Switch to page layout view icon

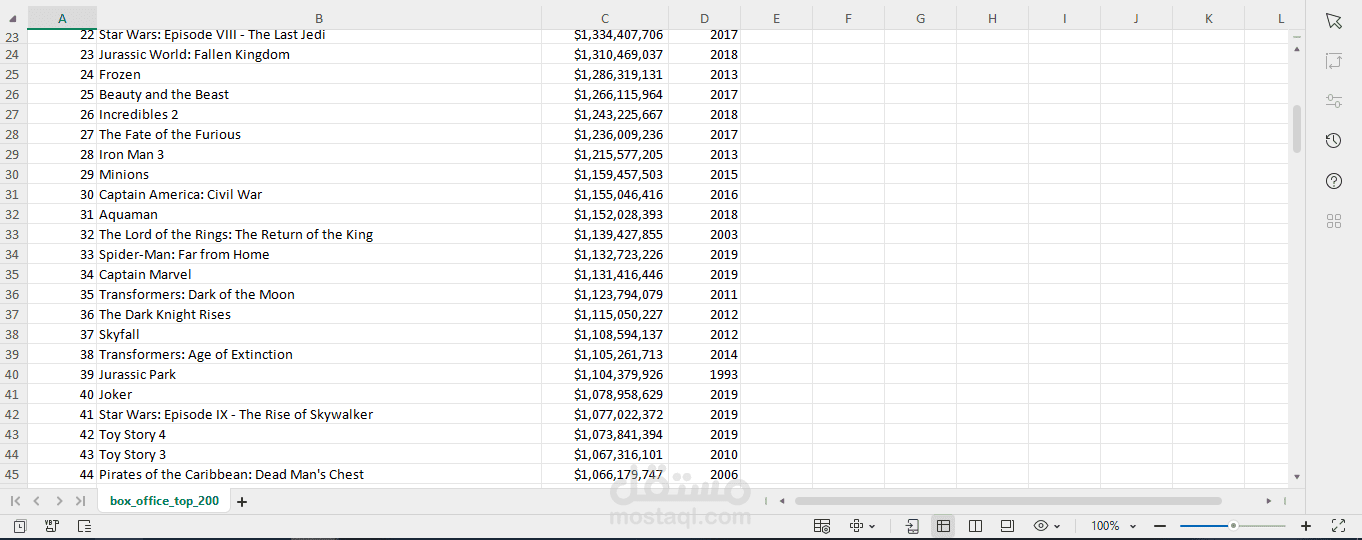pos(1007,526)
